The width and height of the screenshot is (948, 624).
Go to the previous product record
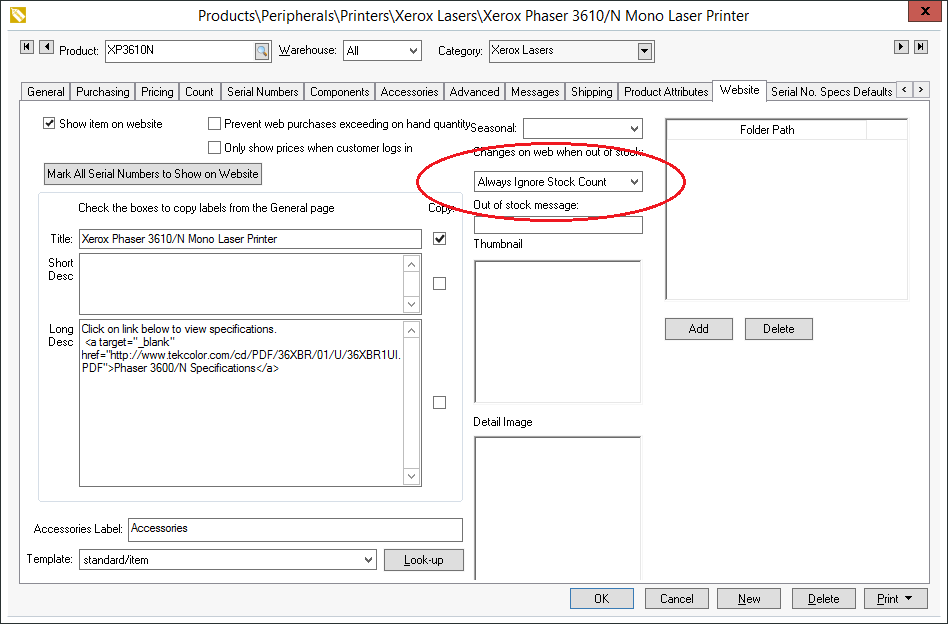point(46,47)
